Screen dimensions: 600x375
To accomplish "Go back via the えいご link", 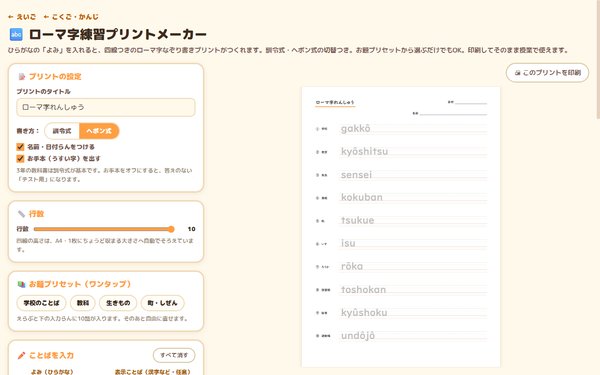I will (x=22, y=17).
